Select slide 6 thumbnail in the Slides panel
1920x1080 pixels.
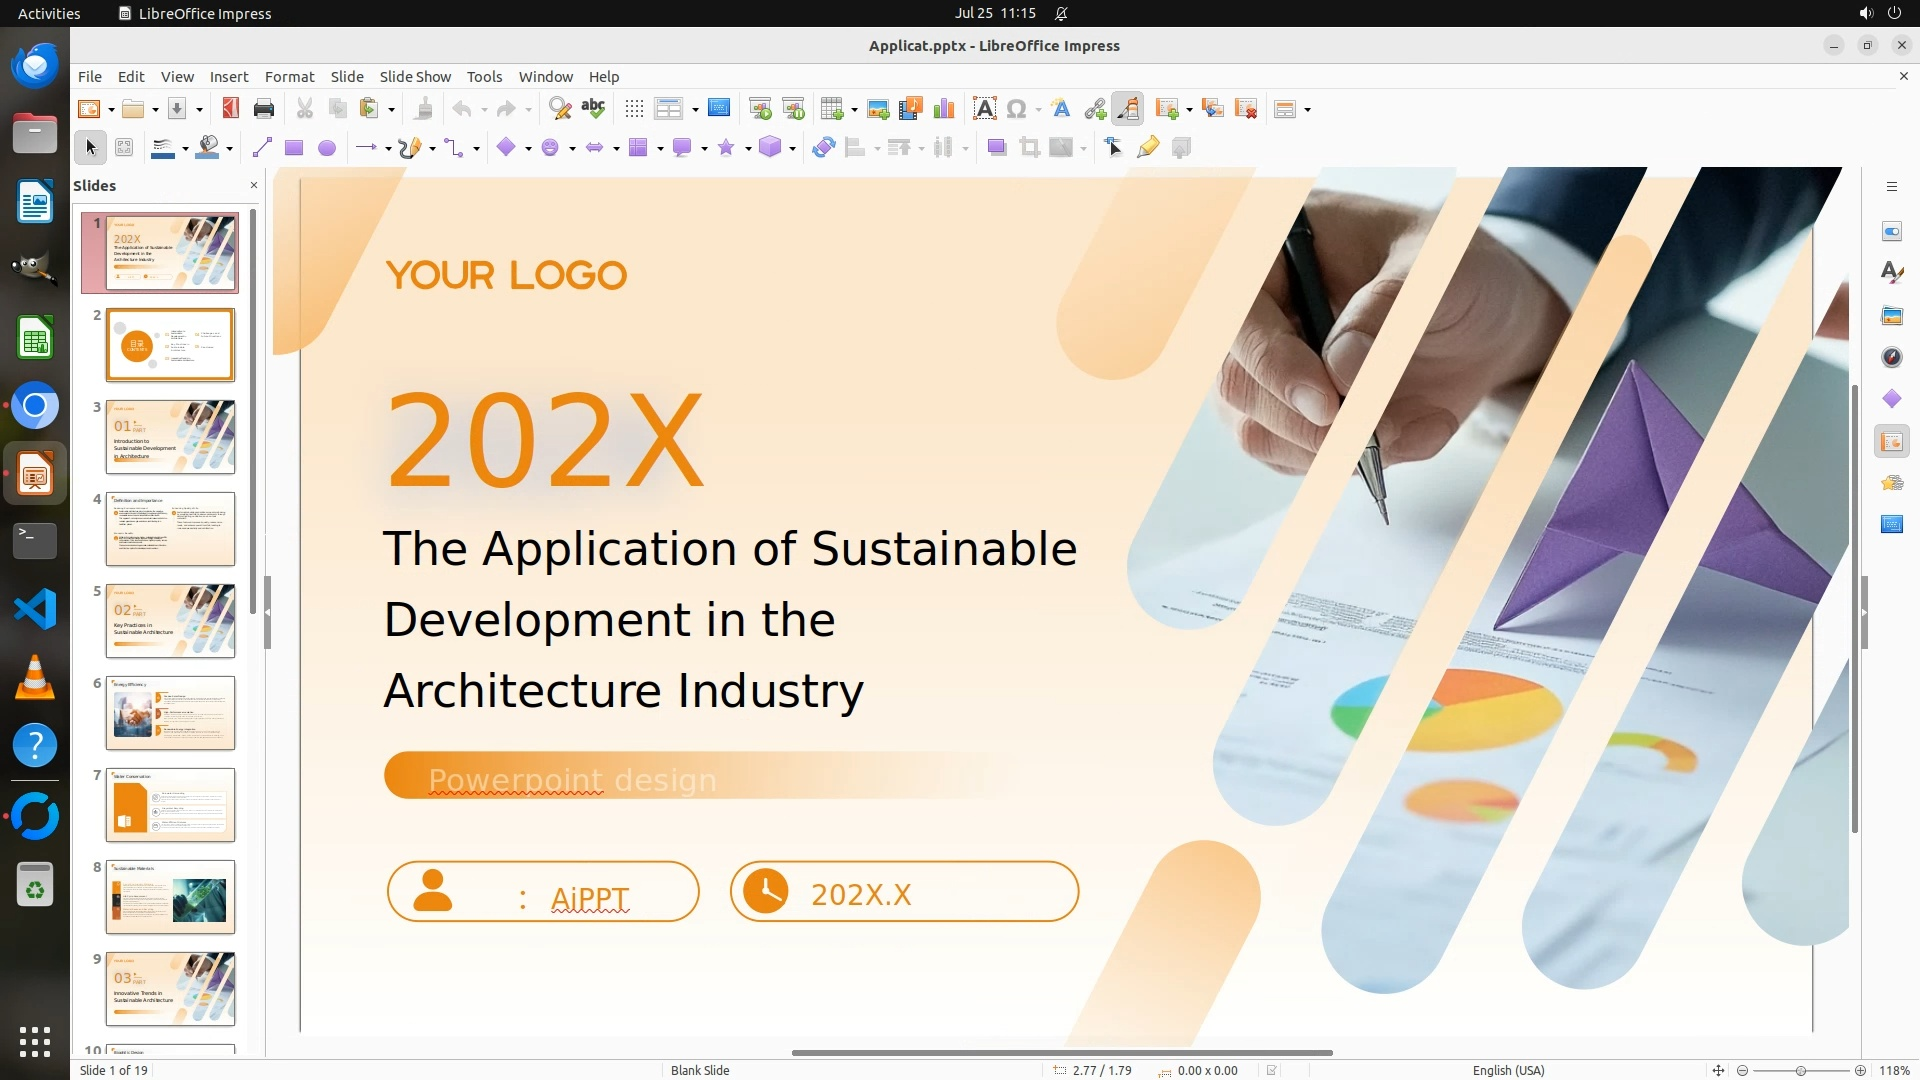tap(170, 713)
